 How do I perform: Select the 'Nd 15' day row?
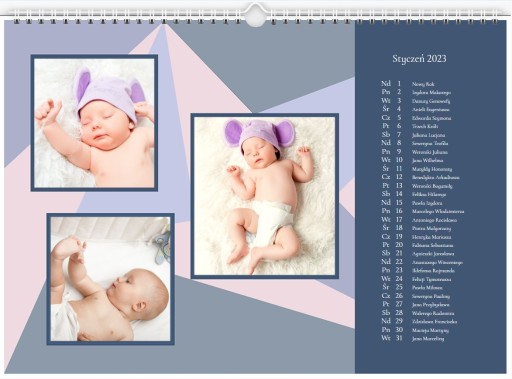pyautogui.click(x=412, y=203)
